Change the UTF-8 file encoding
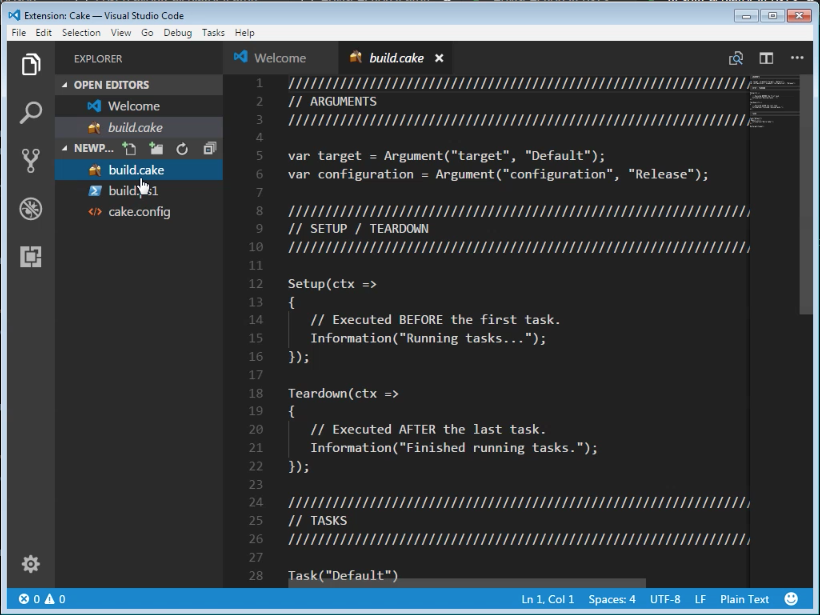The height and width of the screenshot is (615, 820). [665, 599]
